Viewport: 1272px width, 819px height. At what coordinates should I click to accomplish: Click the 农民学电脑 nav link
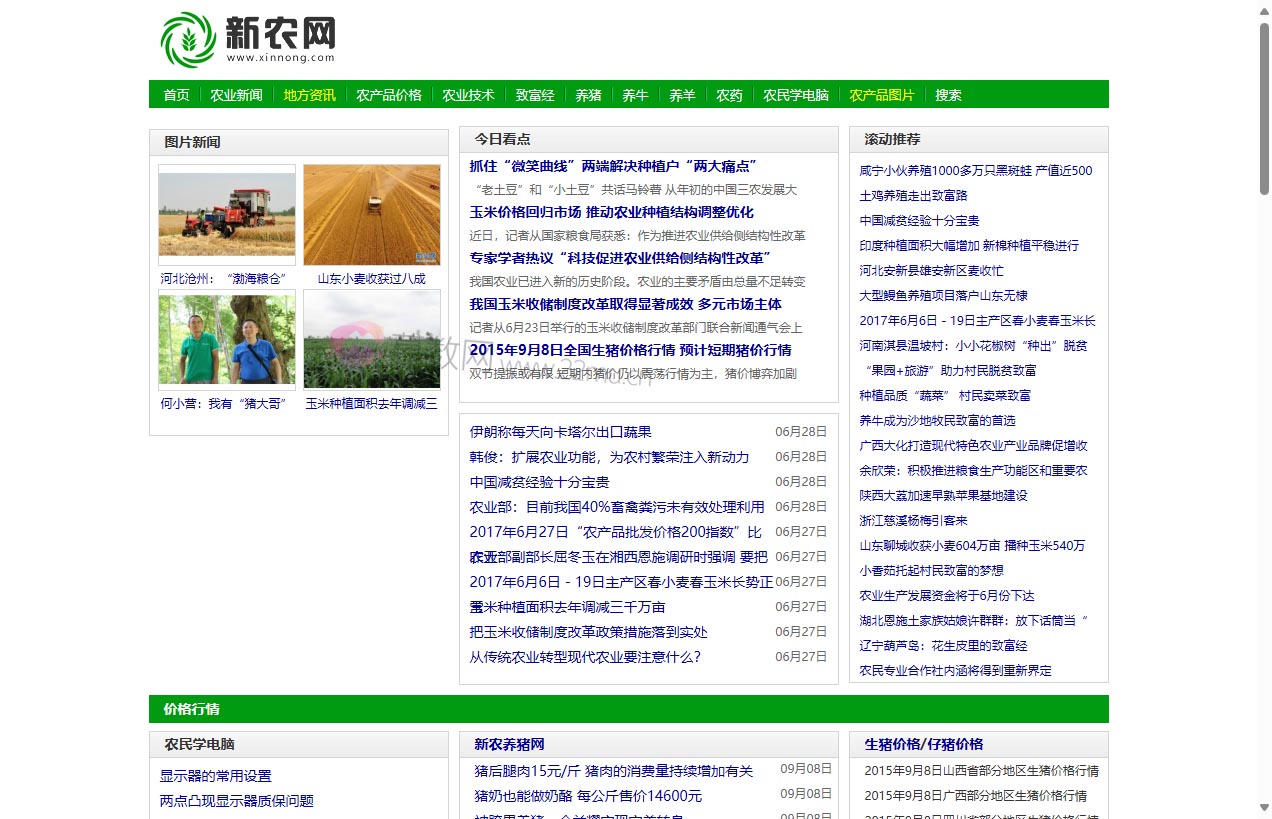pos(795,94)
